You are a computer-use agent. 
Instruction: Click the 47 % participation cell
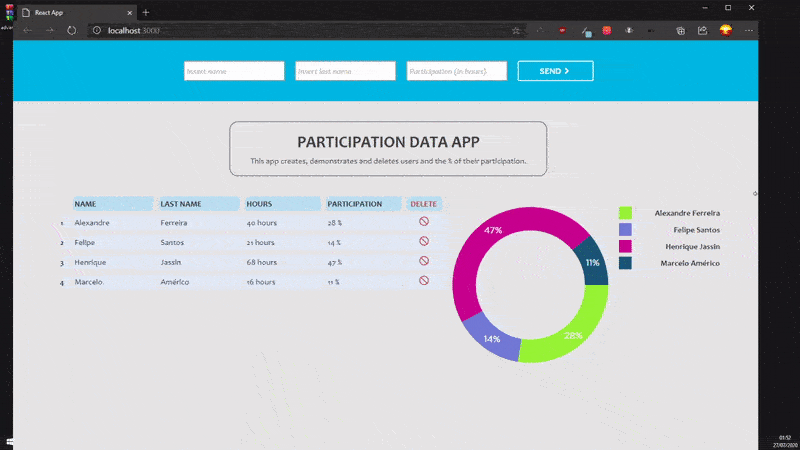pyautogui.click(x=335, y=262)
